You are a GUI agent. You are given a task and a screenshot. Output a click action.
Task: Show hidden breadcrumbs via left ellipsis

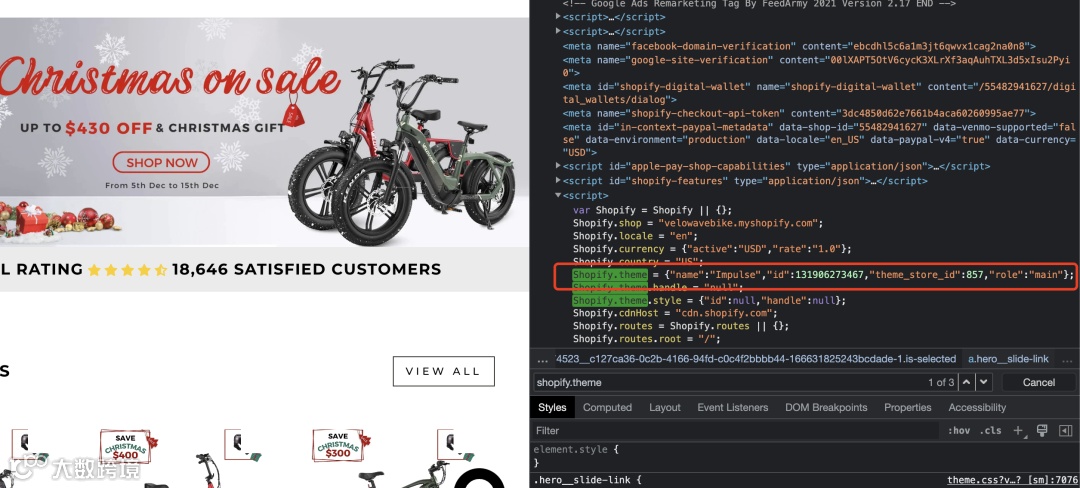pos(543,359)
